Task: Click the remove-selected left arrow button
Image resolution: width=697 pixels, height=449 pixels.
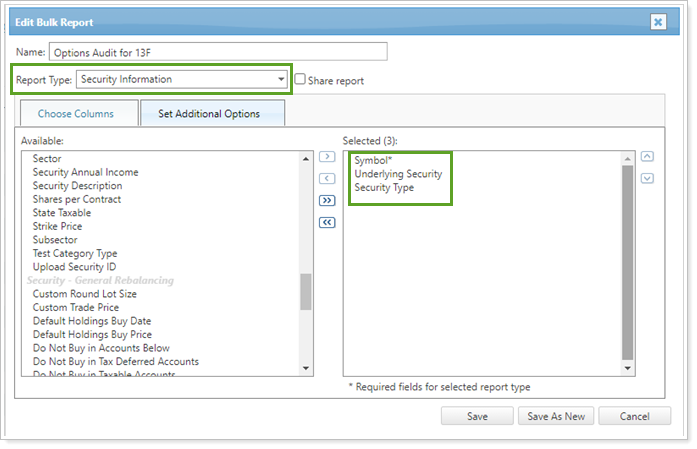Action: click(x=327, y=178)
